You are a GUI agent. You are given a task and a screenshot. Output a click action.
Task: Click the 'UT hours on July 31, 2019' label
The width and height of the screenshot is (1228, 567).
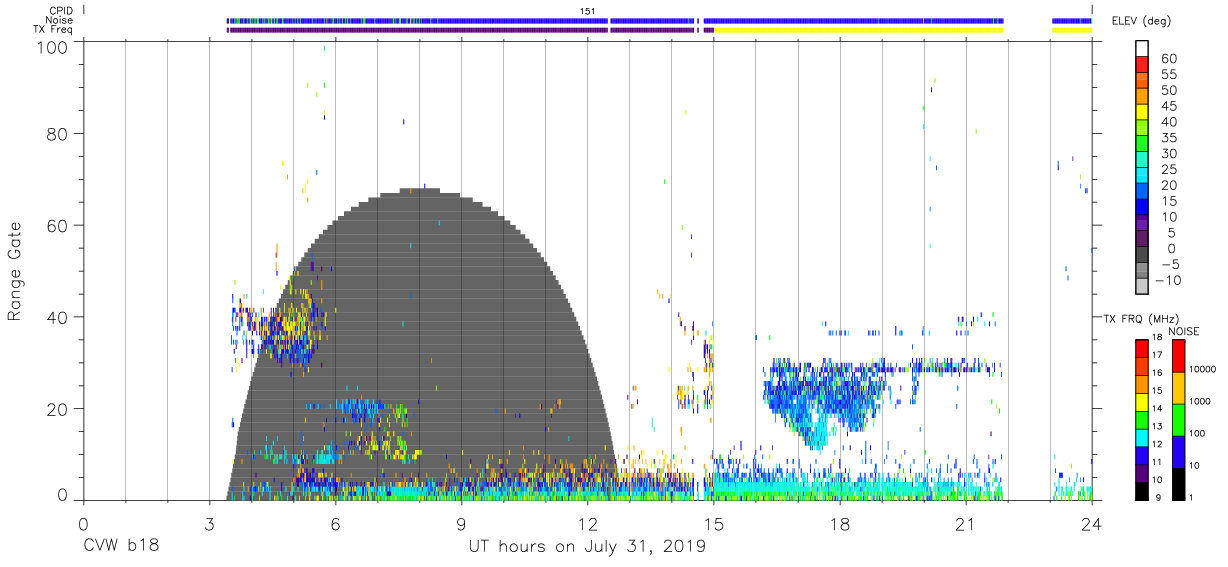(x=587, y=547)
